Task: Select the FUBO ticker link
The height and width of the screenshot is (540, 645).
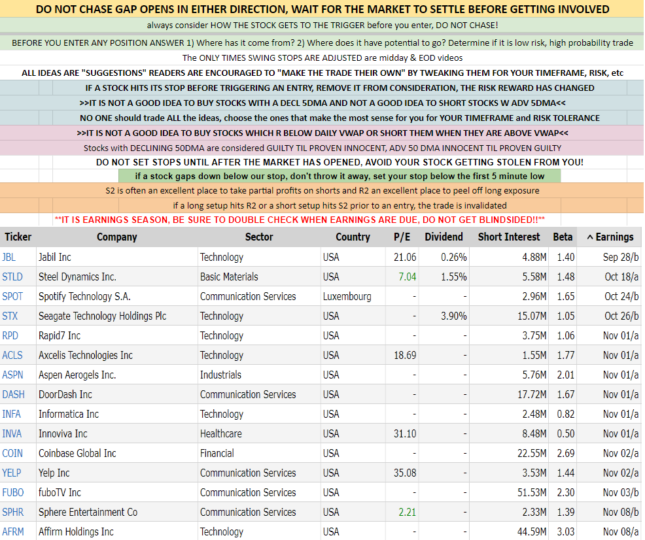Action: point(15,492)
